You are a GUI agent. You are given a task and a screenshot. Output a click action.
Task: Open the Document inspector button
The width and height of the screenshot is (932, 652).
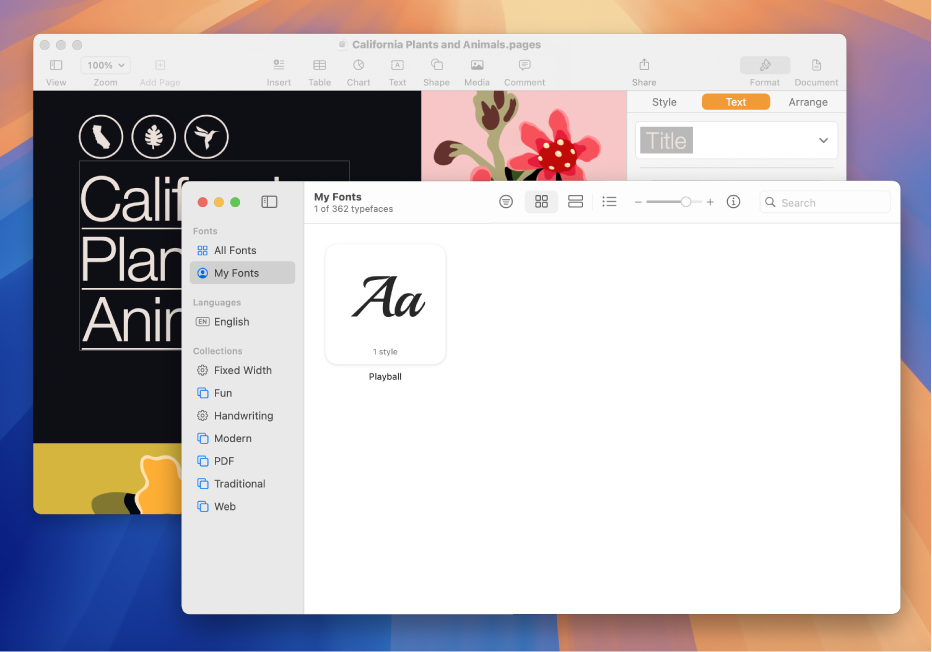pos(816,71)
